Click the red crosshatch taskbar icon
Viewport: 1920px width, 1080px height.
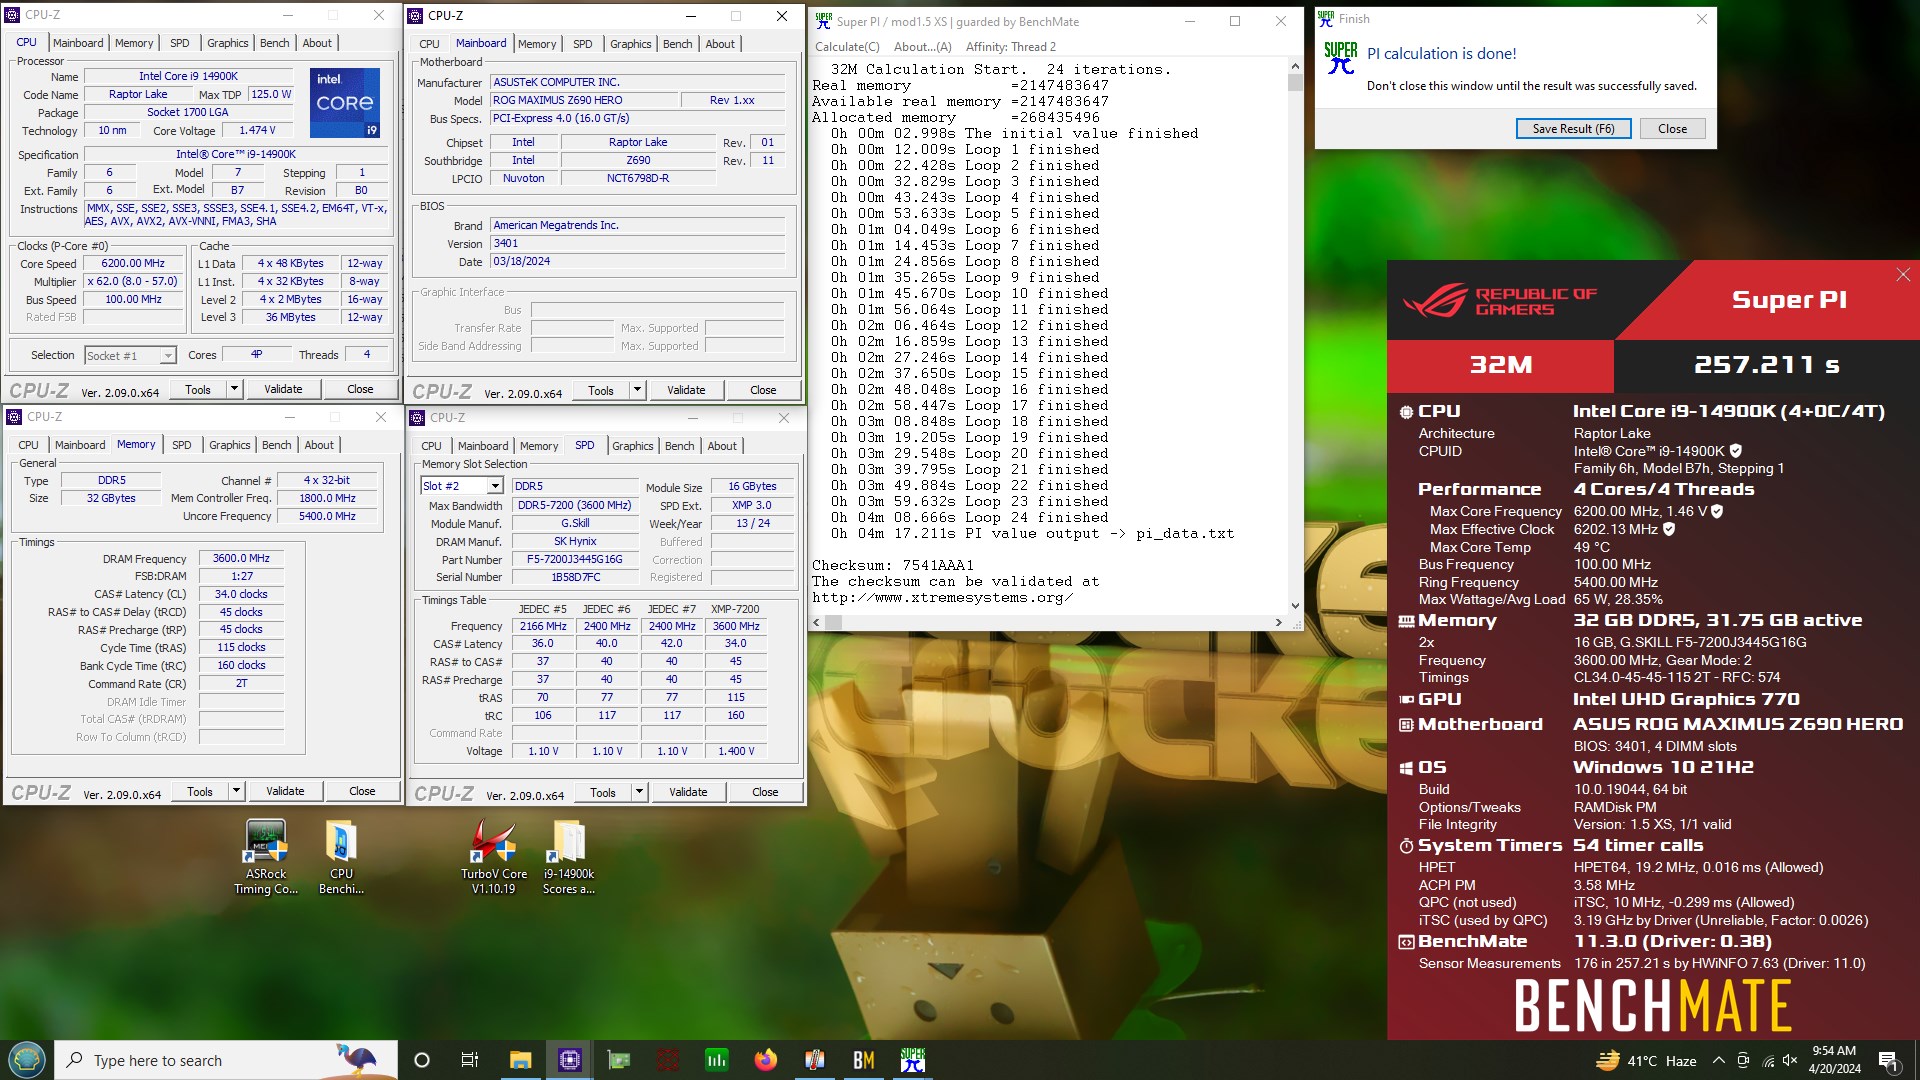pos(668,1060)
